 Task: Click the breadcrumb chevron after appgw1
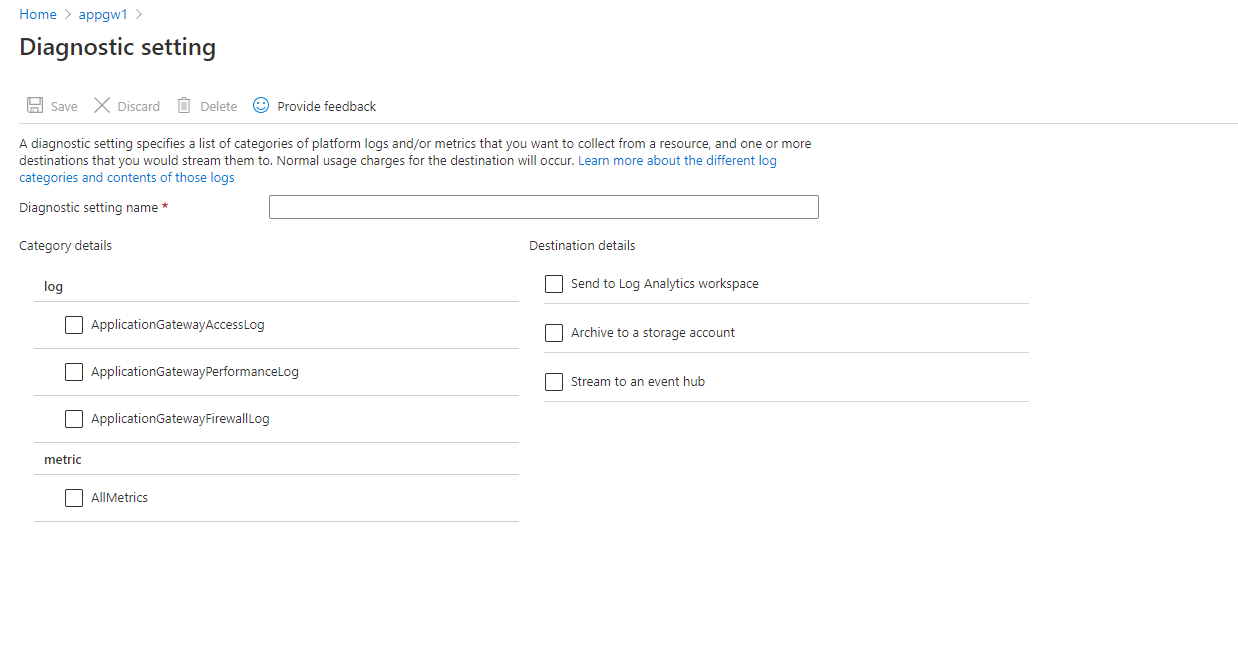(x=139, y=15)
